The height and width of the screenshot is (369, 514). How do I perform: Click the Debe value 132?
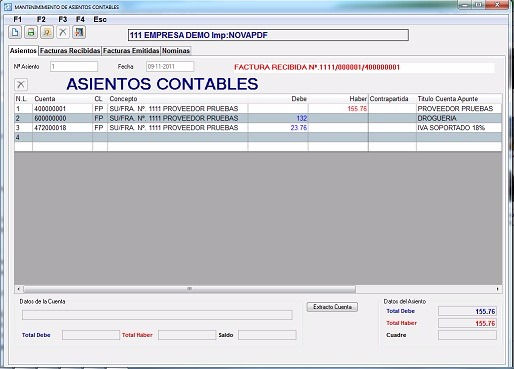(278, 118)
